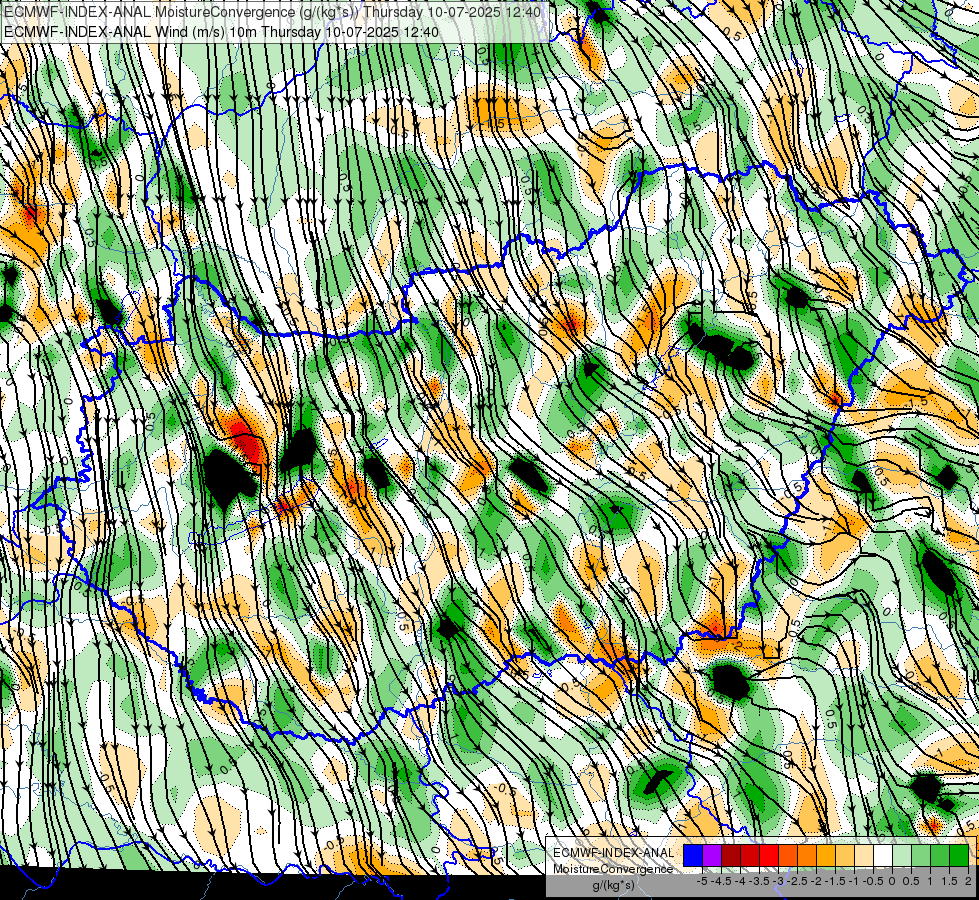Click the -5 legend tick label

point(702,881)
